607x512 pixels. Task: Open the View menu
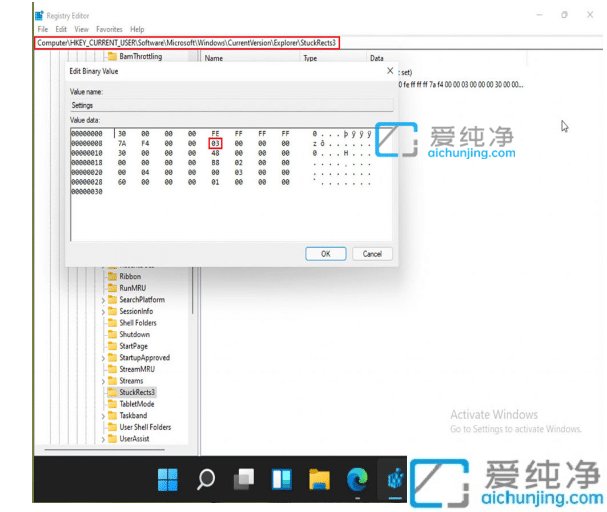[81, 29]
